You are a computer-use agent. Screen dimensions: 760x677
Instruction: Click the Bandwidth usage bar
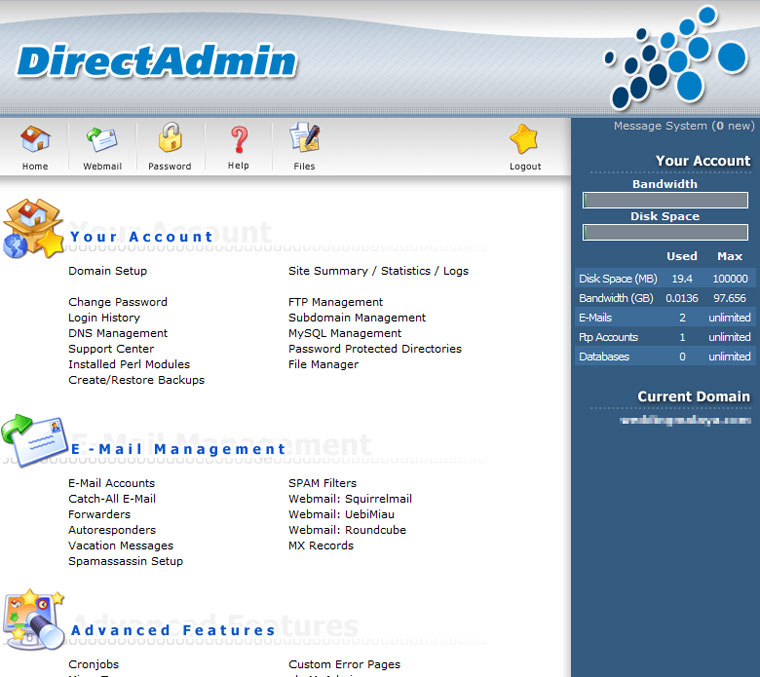pyautogui.click(x=665, y=200)
